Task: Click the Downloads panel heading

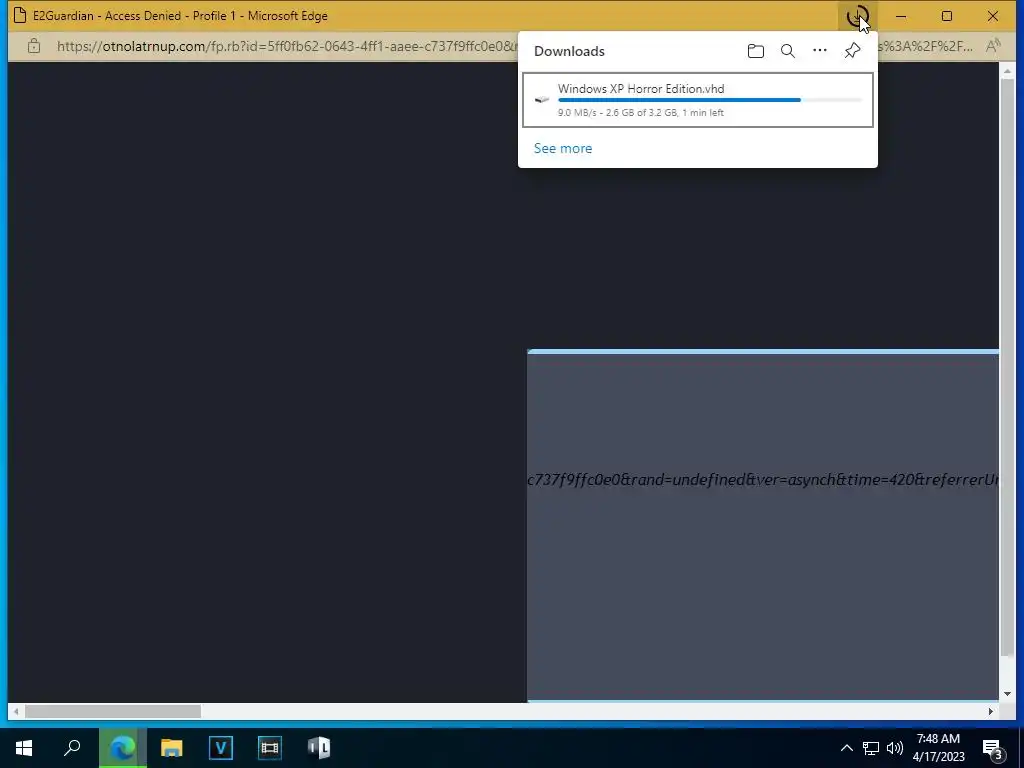Action: [x=569, y=51]
